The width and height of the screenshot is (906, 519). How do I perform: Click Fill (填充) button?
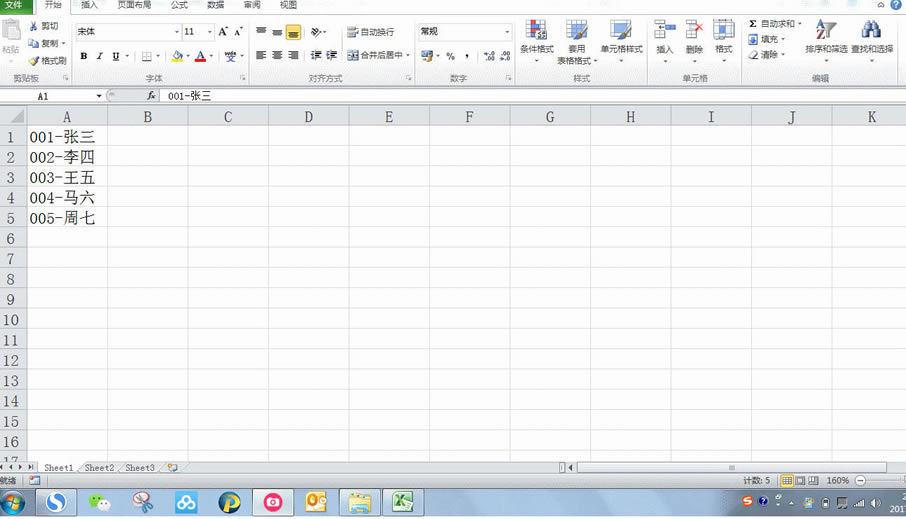[x=767, y=39]
